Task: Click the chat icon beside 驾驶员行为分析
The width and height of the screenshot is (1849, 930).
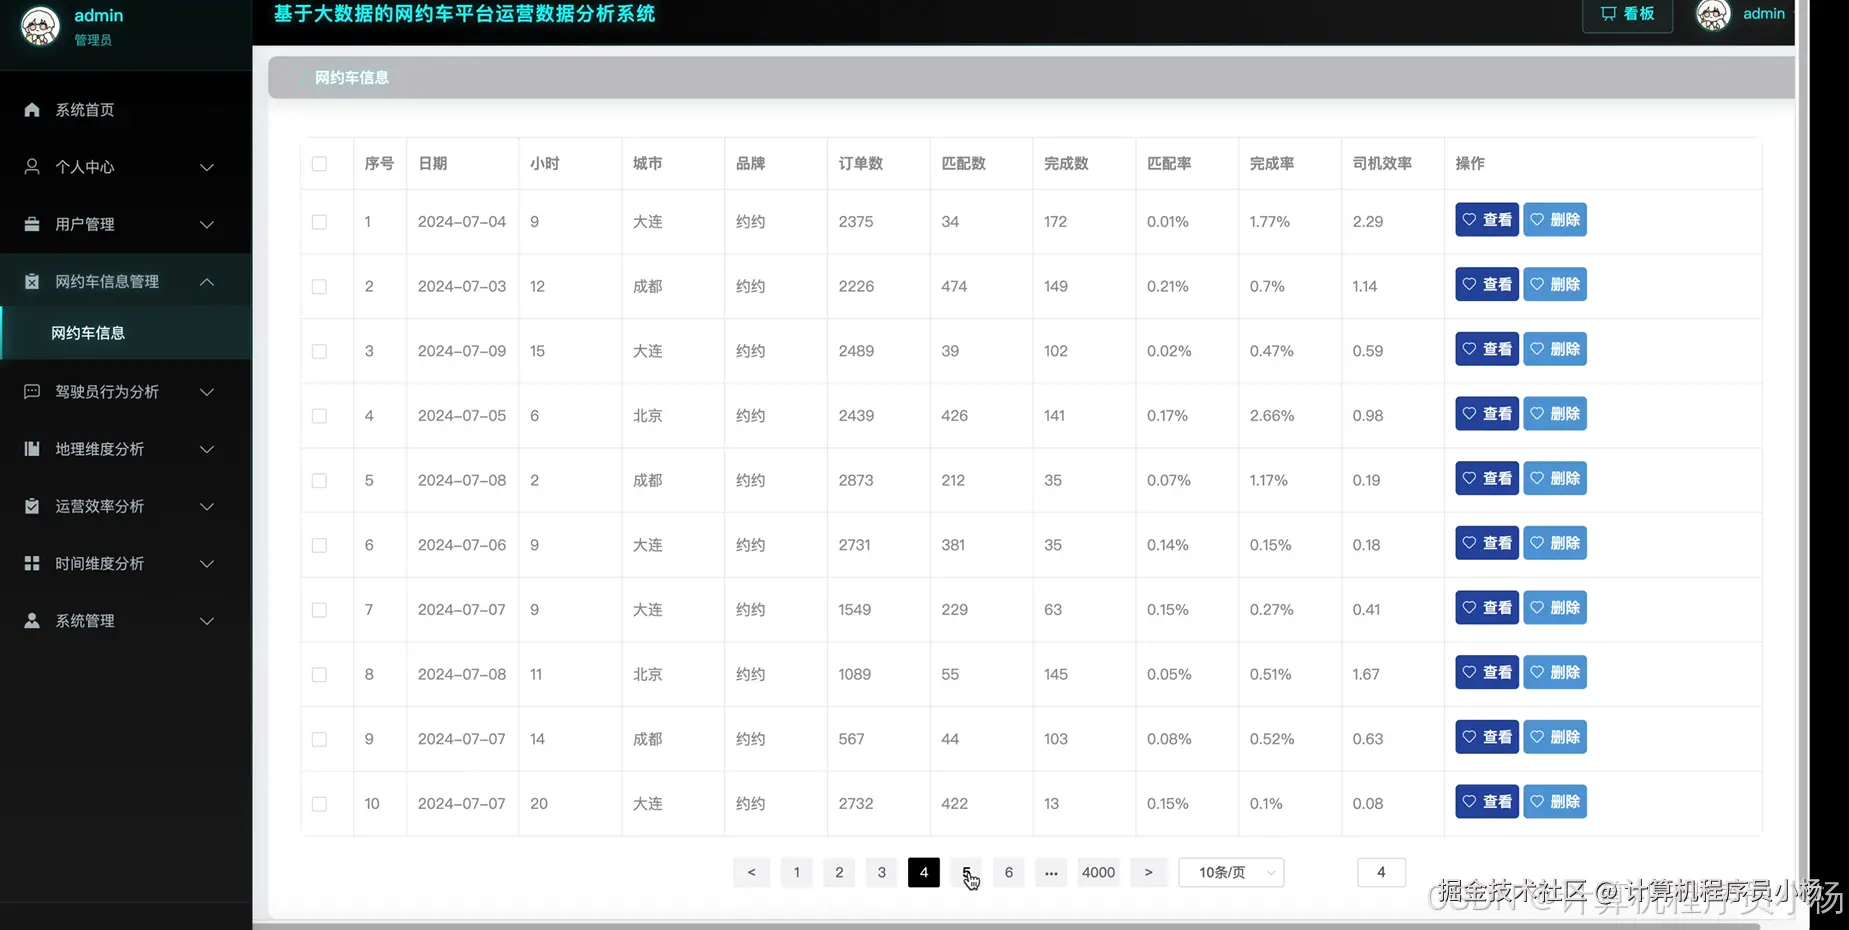Action: pyautogui.click(x=32, y=391)
